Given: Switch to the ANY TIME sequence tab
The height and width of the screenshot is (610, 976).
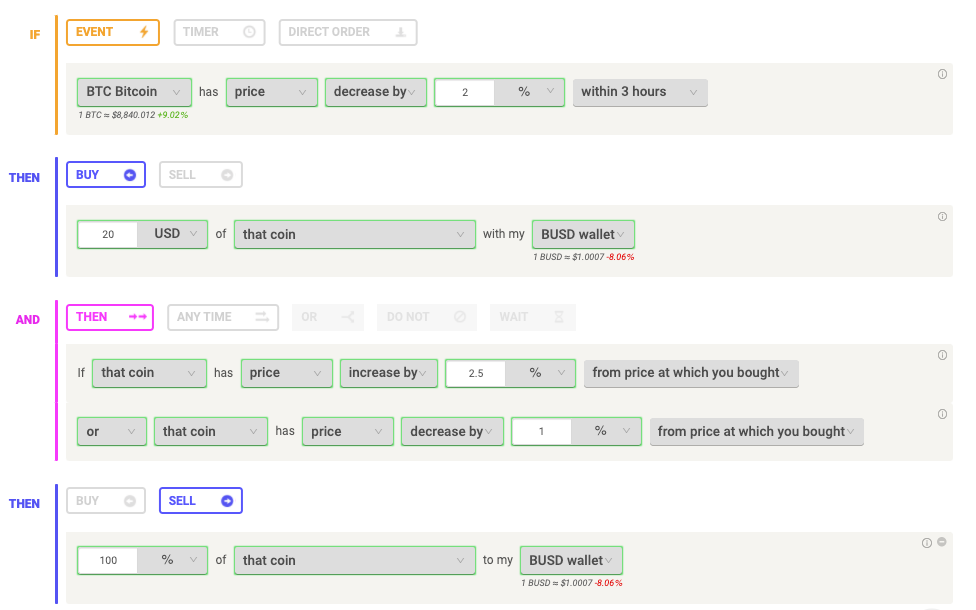Looking at the screenshot, I should click(223, 317).
